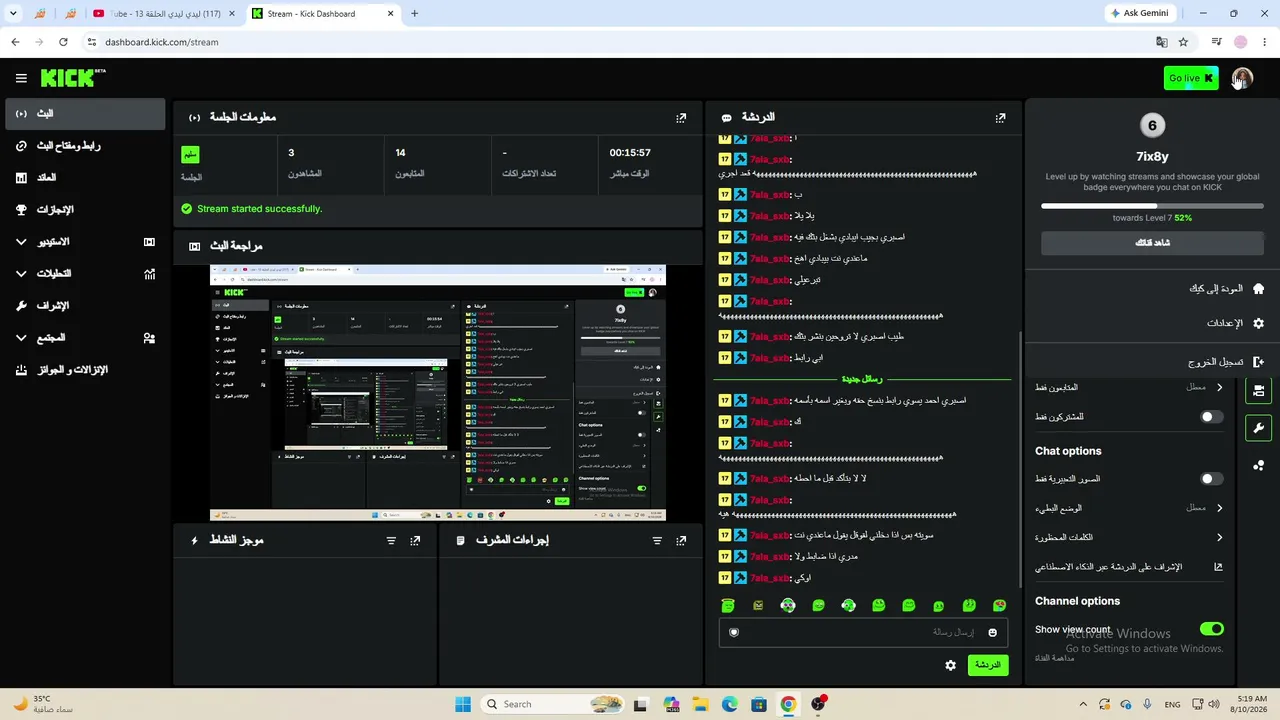Viewport: 1280px width, 720px height.
Task: Open the profile avatar menu
Action: (x=1242, y=78)
